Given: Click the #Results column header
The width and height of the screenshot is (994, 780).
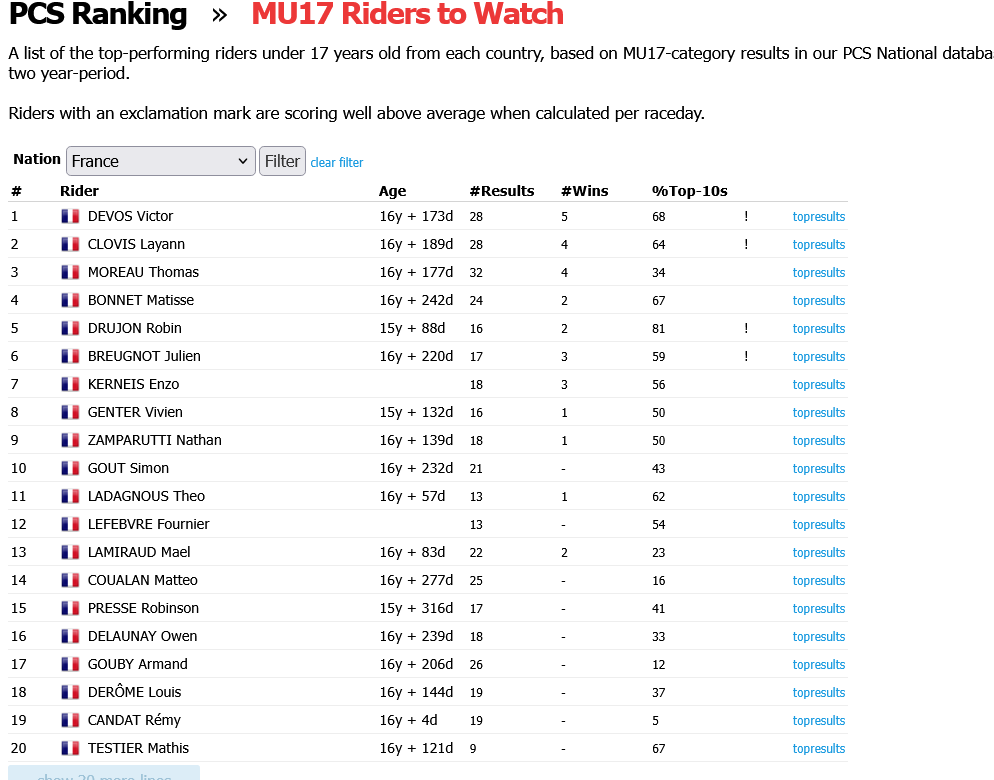Looking at the screenshot, I should point(501,191).
